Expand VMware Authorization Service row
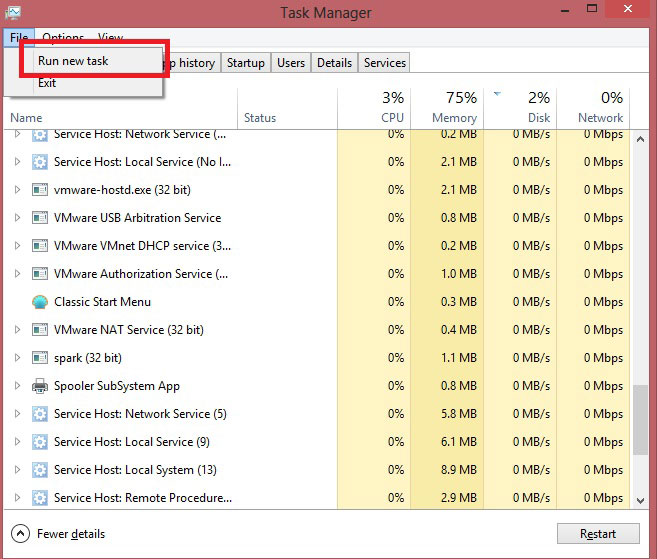 17,274
